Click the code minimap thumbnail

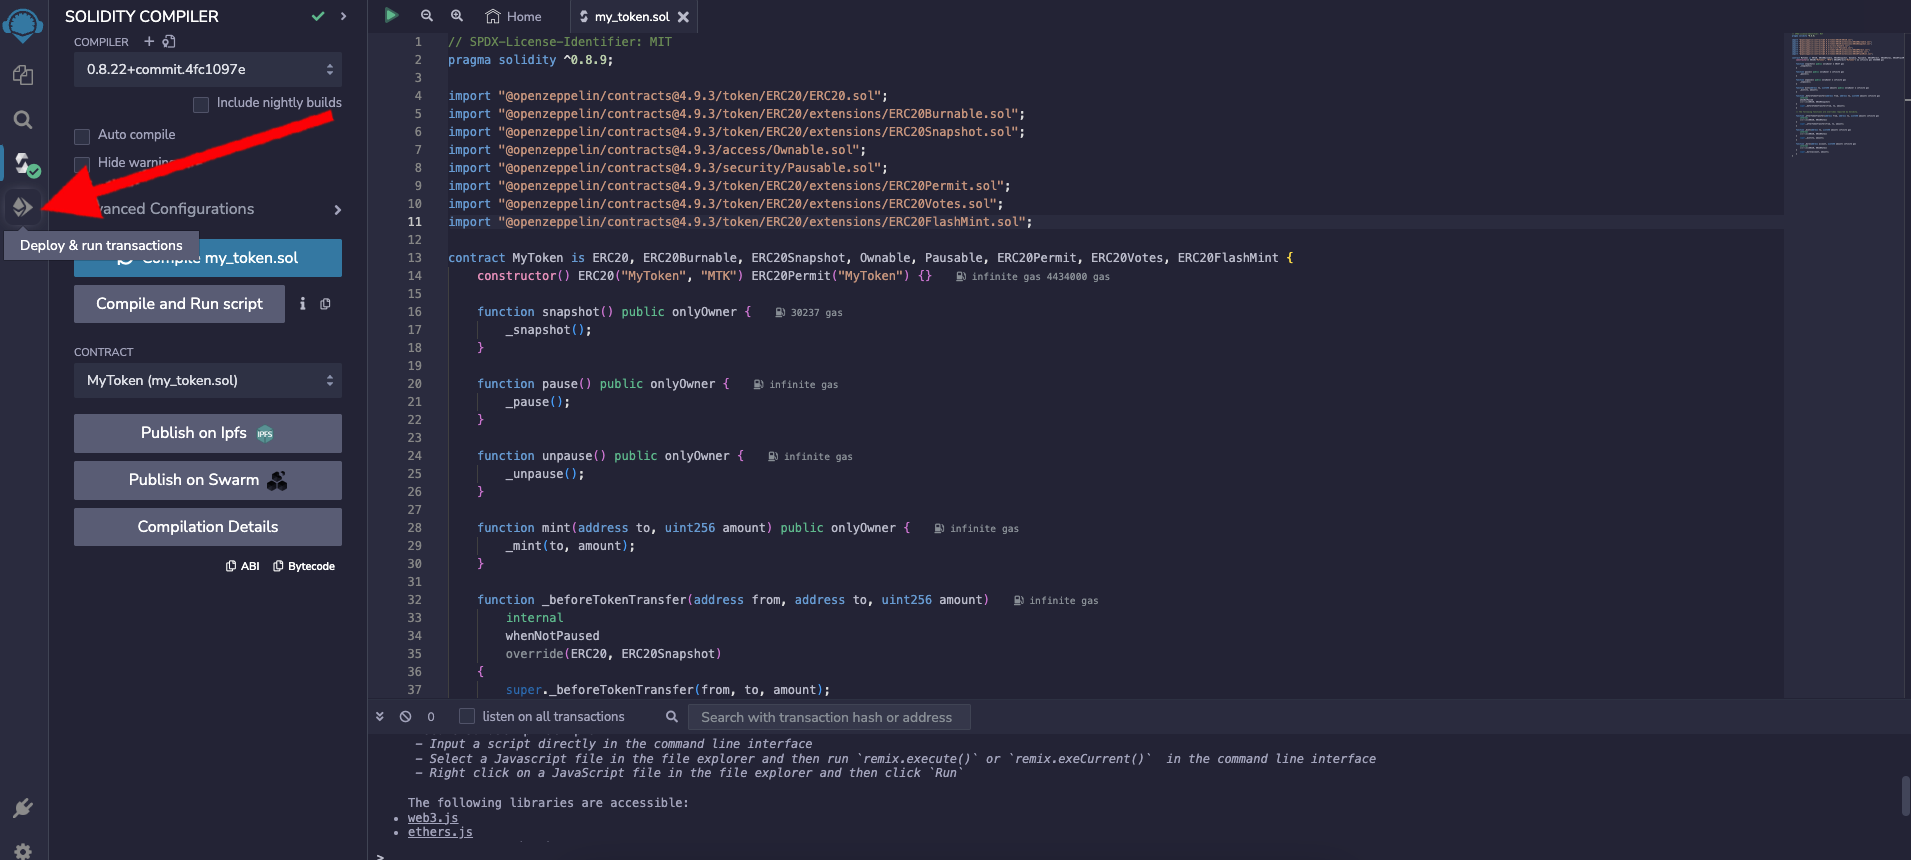[1846, 95]
